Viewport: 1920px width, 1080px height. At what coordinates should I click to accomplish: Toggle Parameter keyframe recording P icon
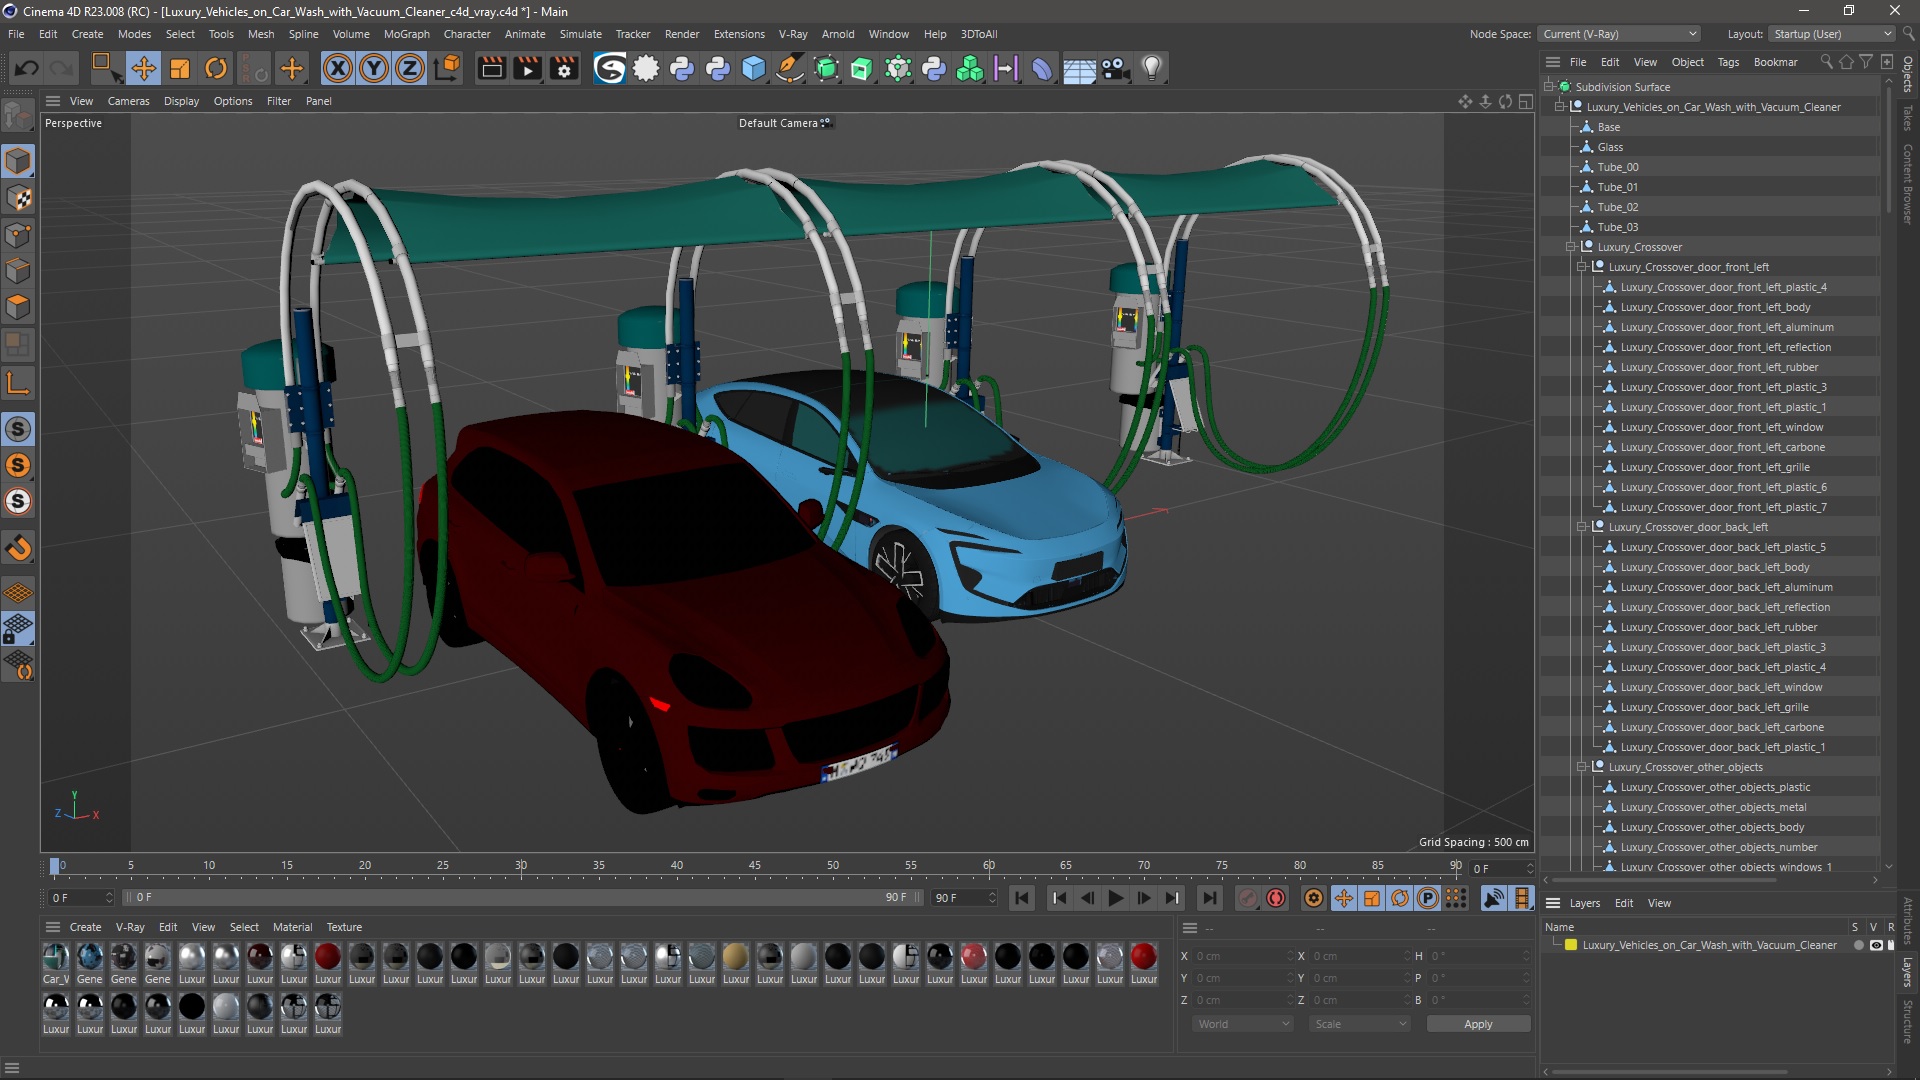[1428, 898]
